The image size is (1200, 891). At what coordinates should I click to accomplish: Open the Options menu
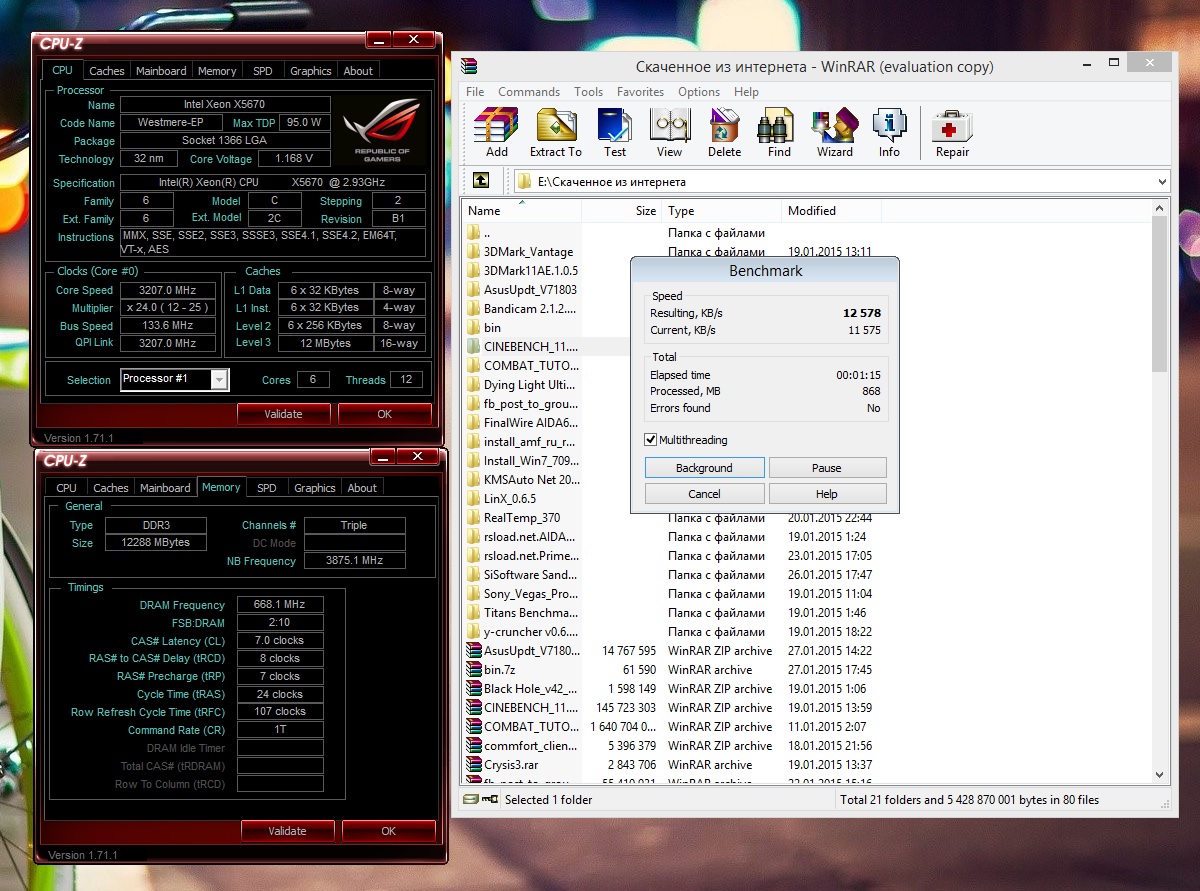[699, 92]
